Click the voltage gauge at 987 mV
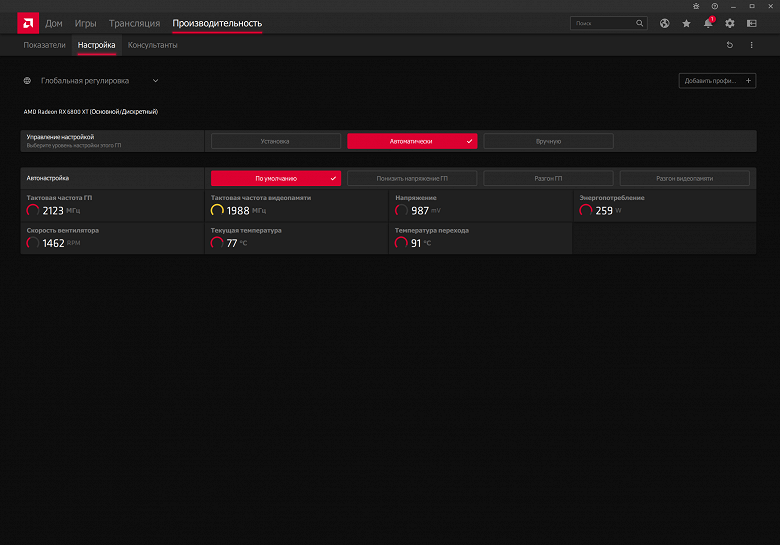This screenshot has height=545, width=780. 401,210
